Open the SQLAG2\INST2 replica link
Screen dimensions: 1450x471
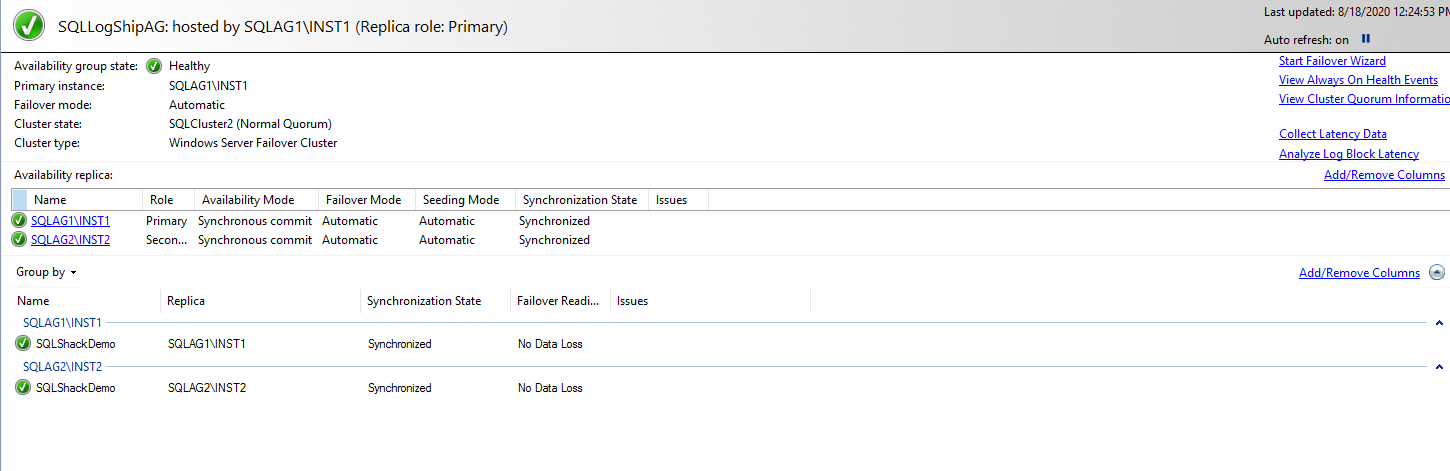click(70, 240)
